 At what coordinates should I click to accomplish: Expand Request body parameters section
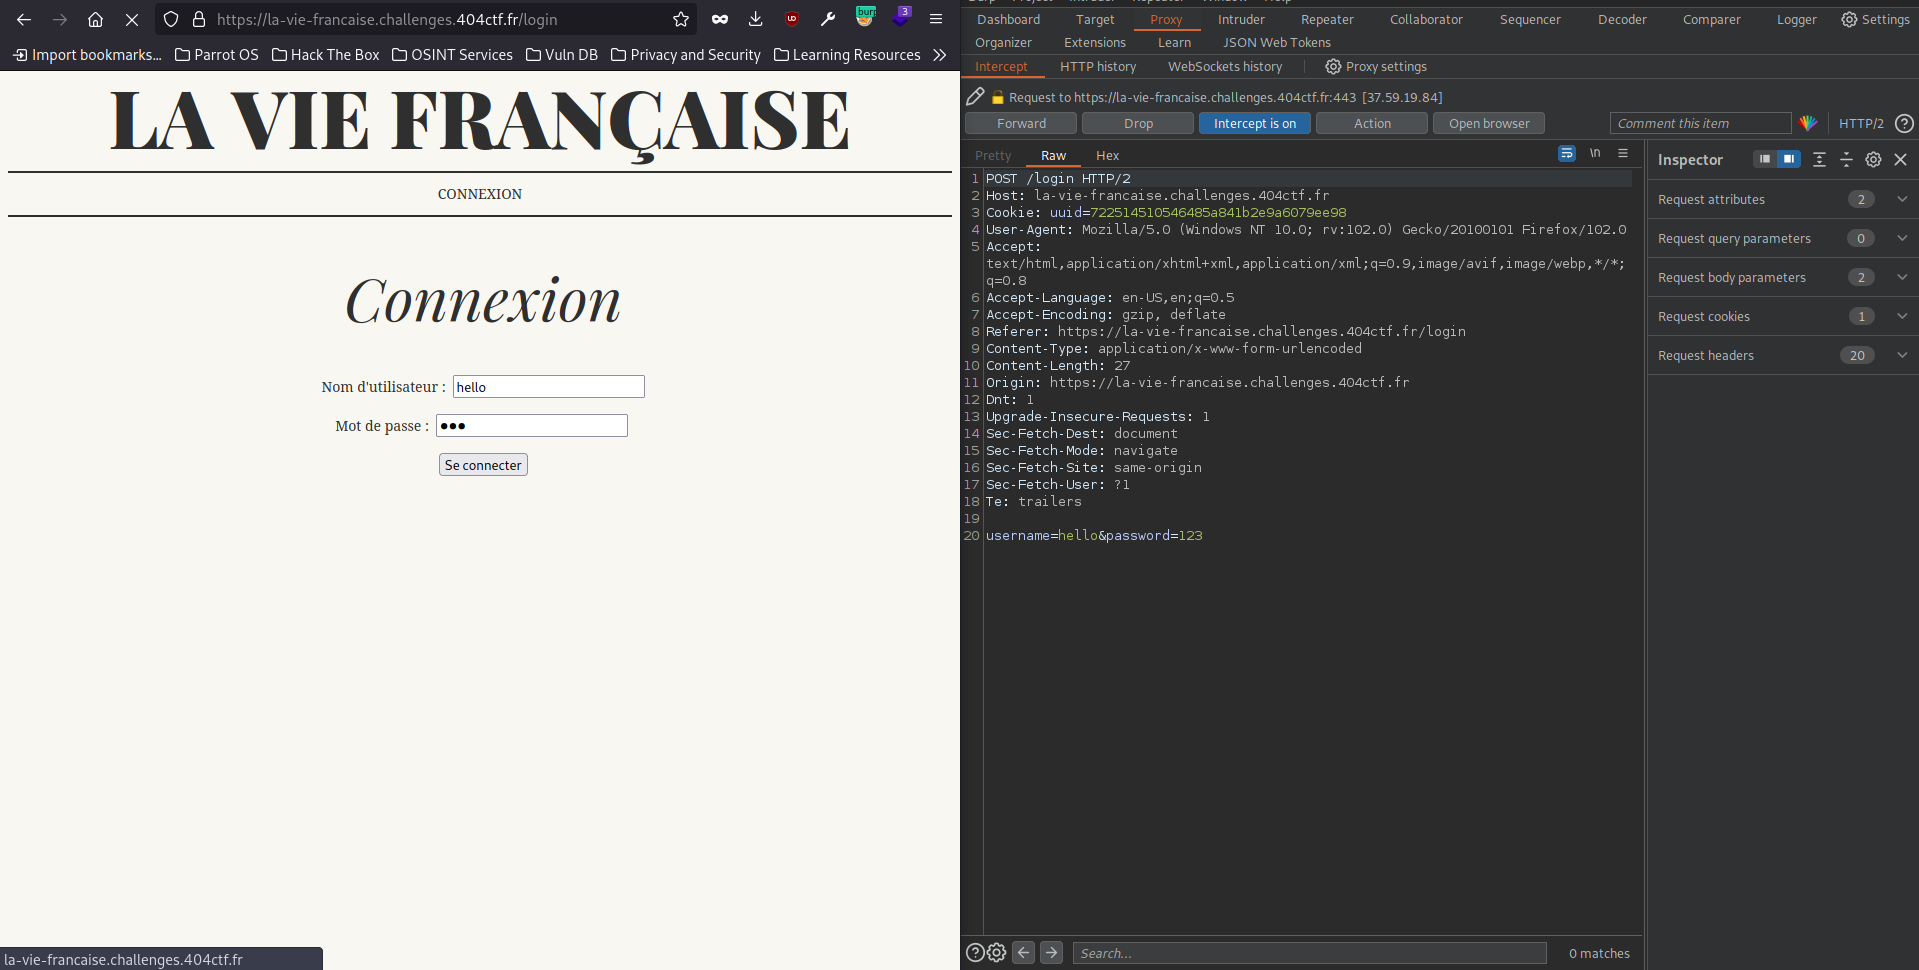coord(1902,277)
